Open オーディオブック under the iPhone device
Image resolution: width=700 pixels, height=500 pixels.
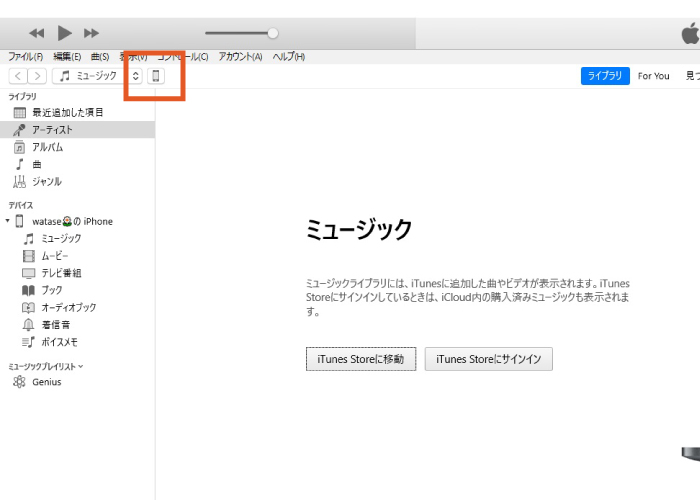coord(69,308)
